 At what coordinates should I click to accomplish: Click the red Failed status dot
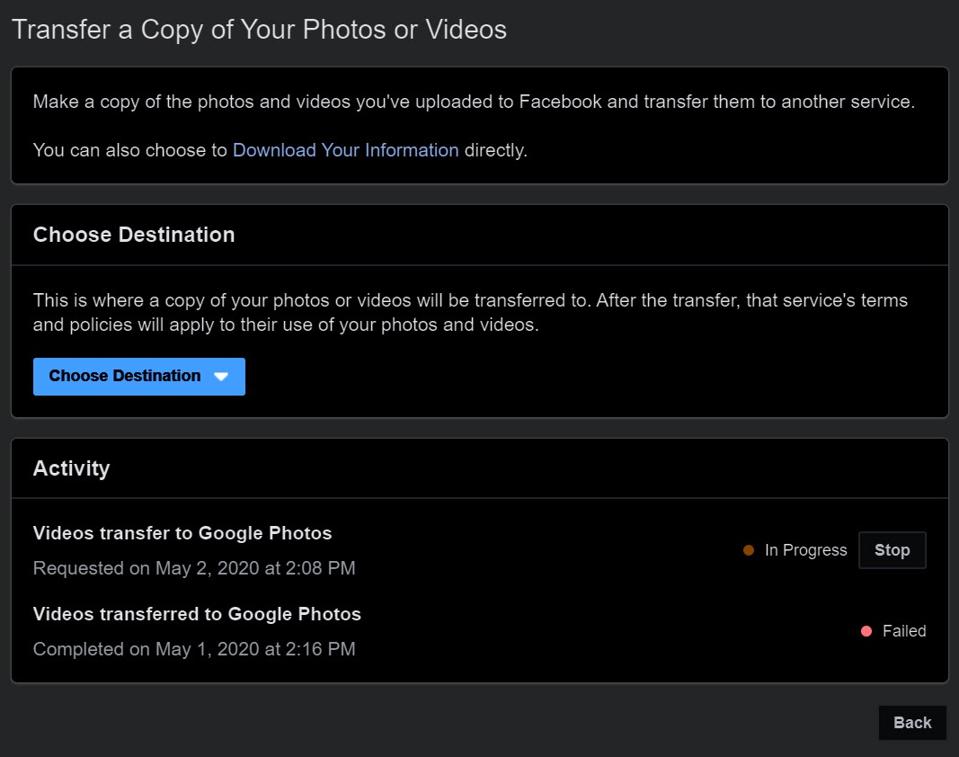pos(866,631)
